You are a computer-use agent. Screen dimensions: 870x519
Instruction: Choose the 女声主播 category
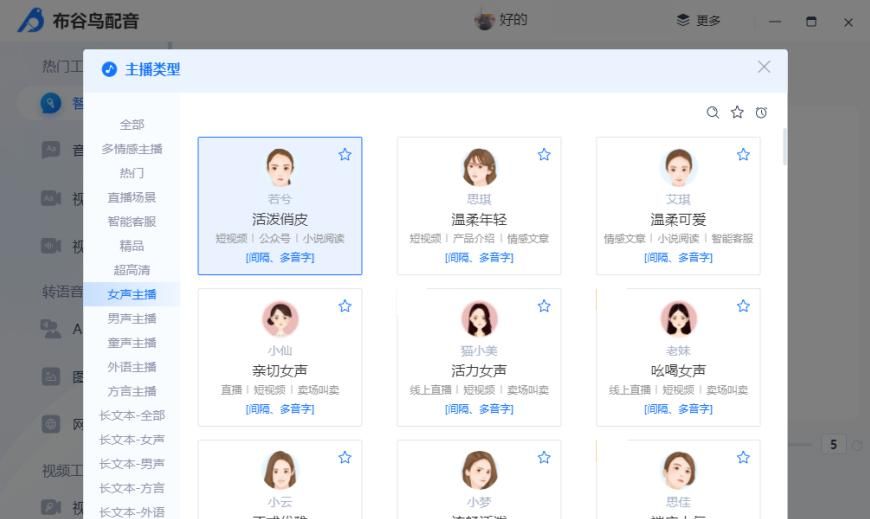131,294
